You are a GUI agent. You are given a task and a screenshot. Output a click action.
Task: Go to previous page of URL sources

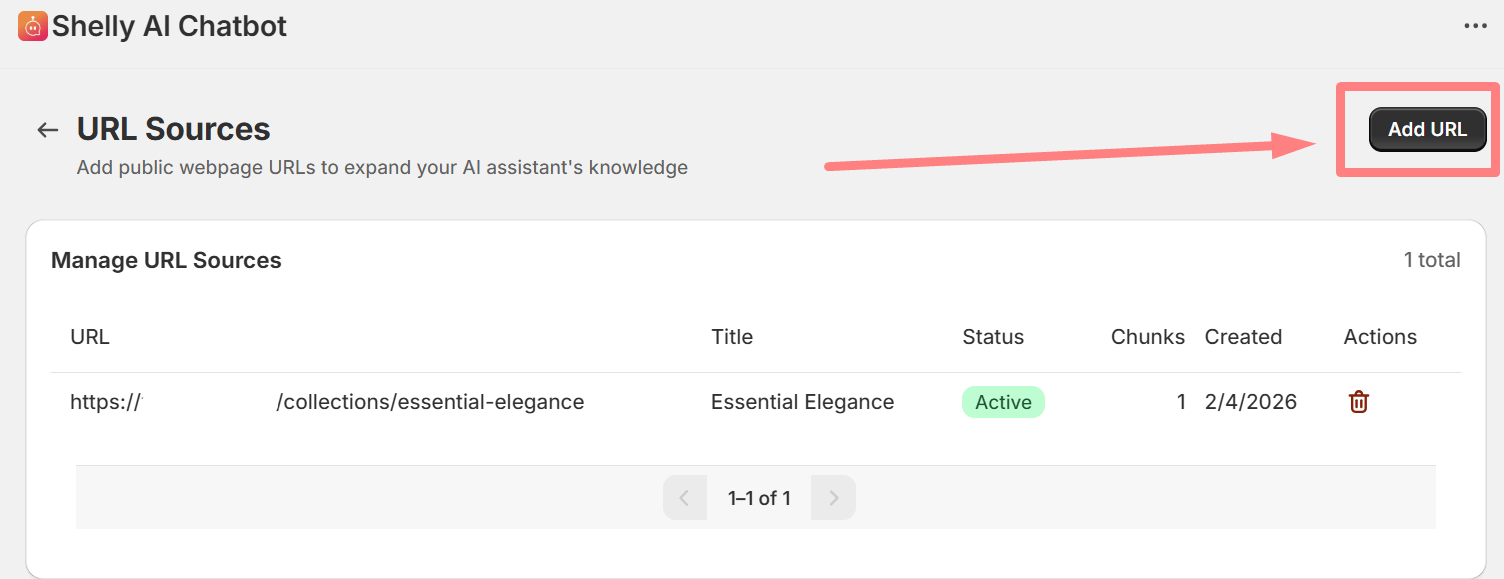(x=684, y=498)
